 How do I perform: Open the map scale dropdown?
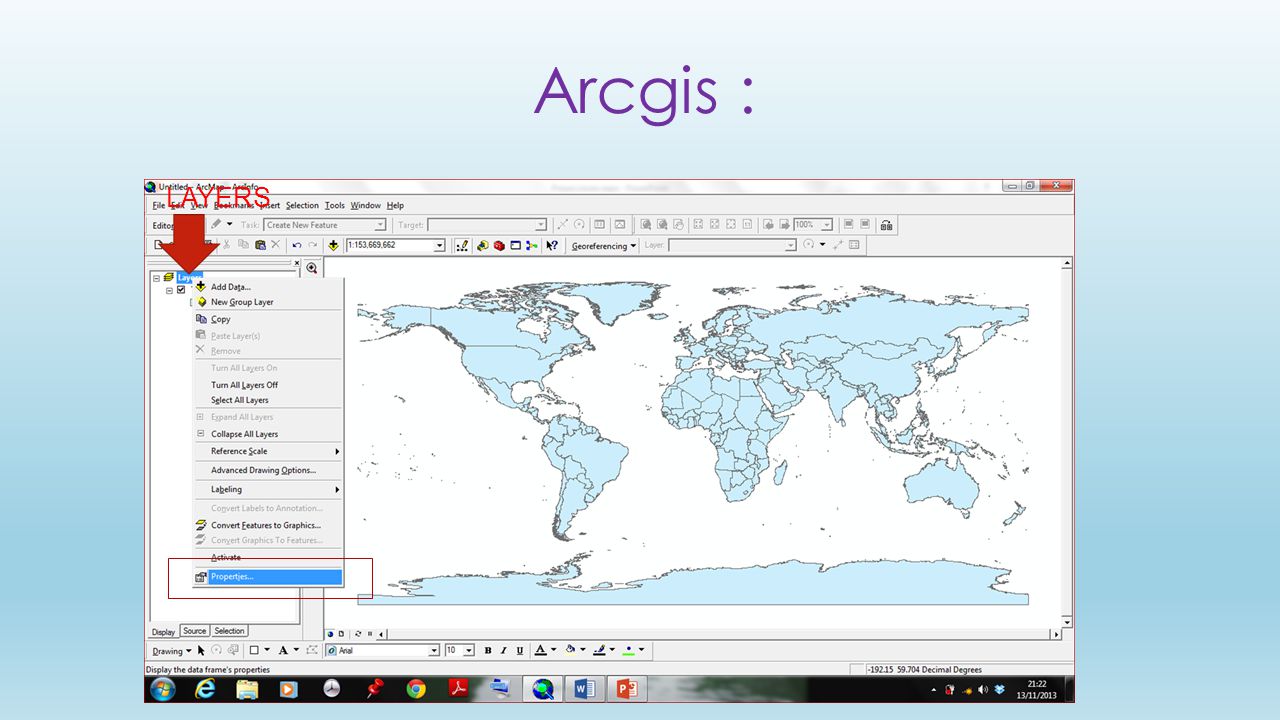point(439,245)
